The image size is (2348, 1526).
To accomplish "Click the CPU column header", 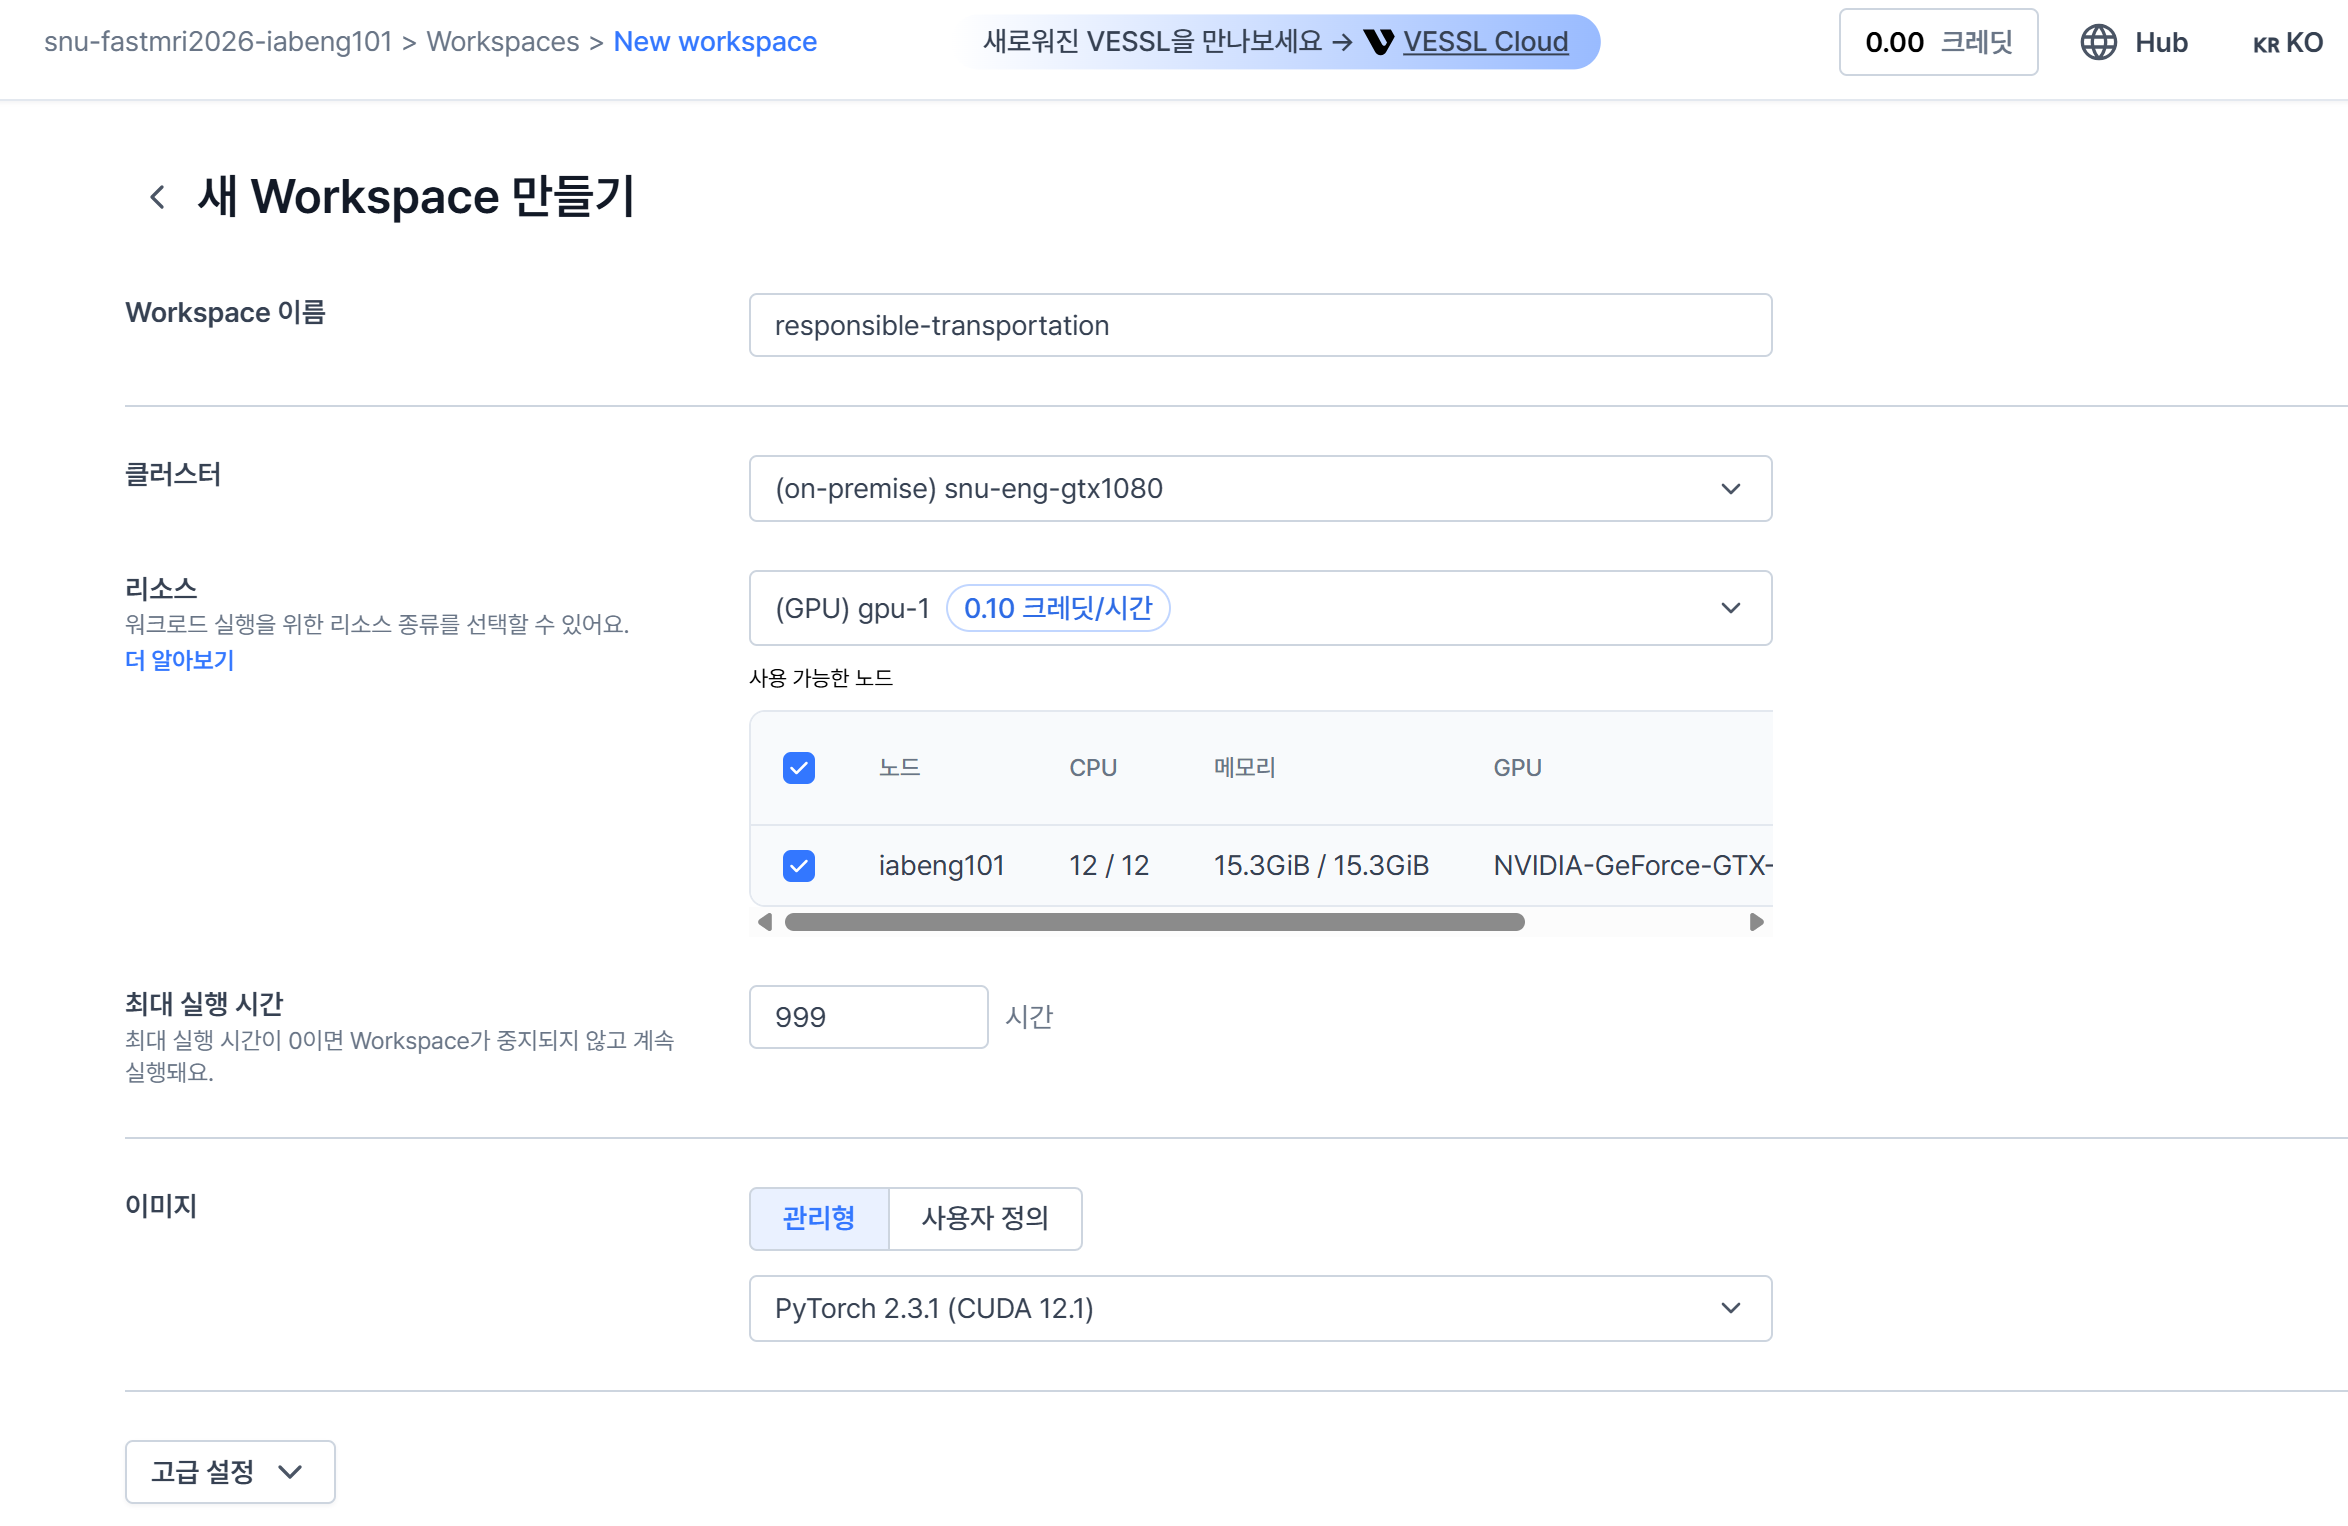I will pyautogui.click(x=1093, y=768).
